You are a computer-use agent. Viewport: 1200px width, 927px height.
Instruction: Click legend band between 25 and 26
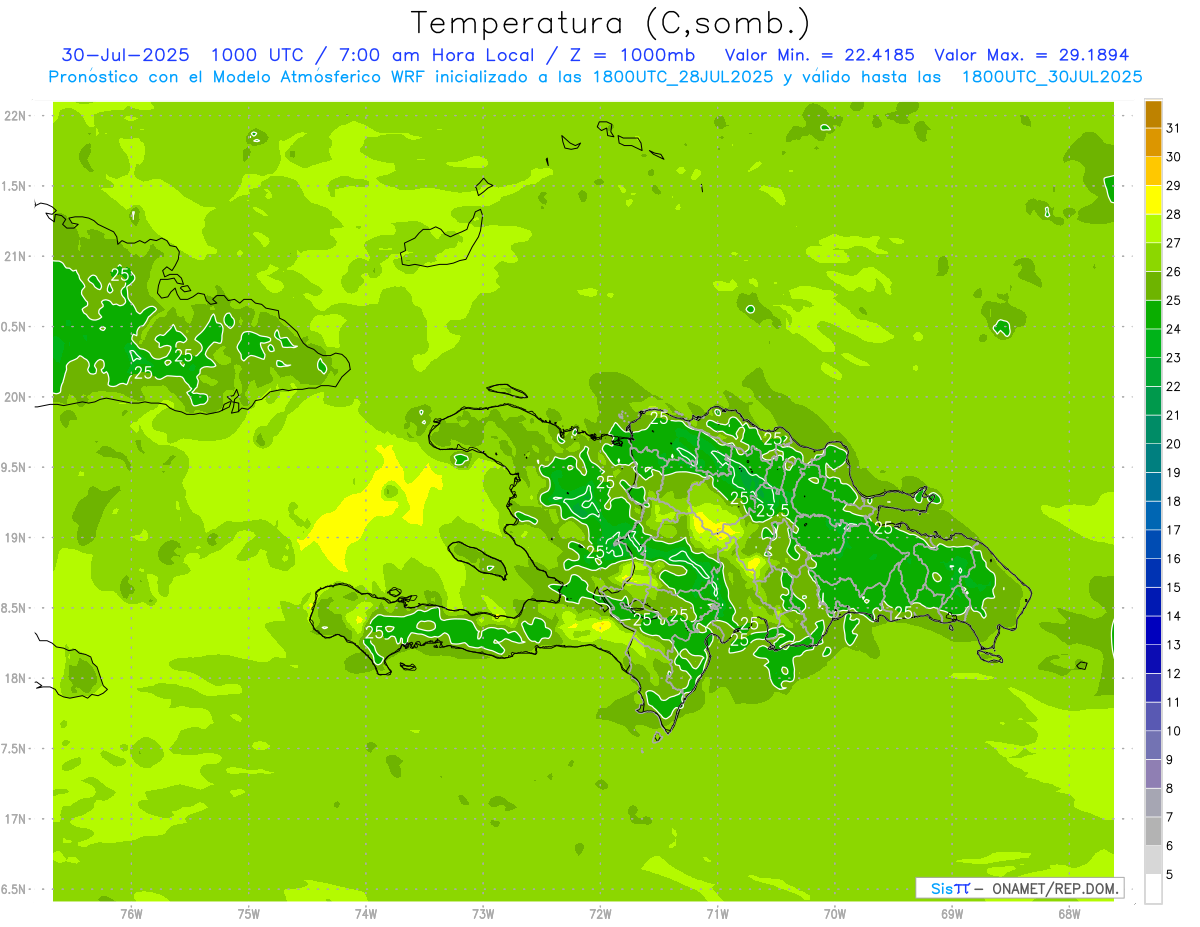(x=1153, y=286)
